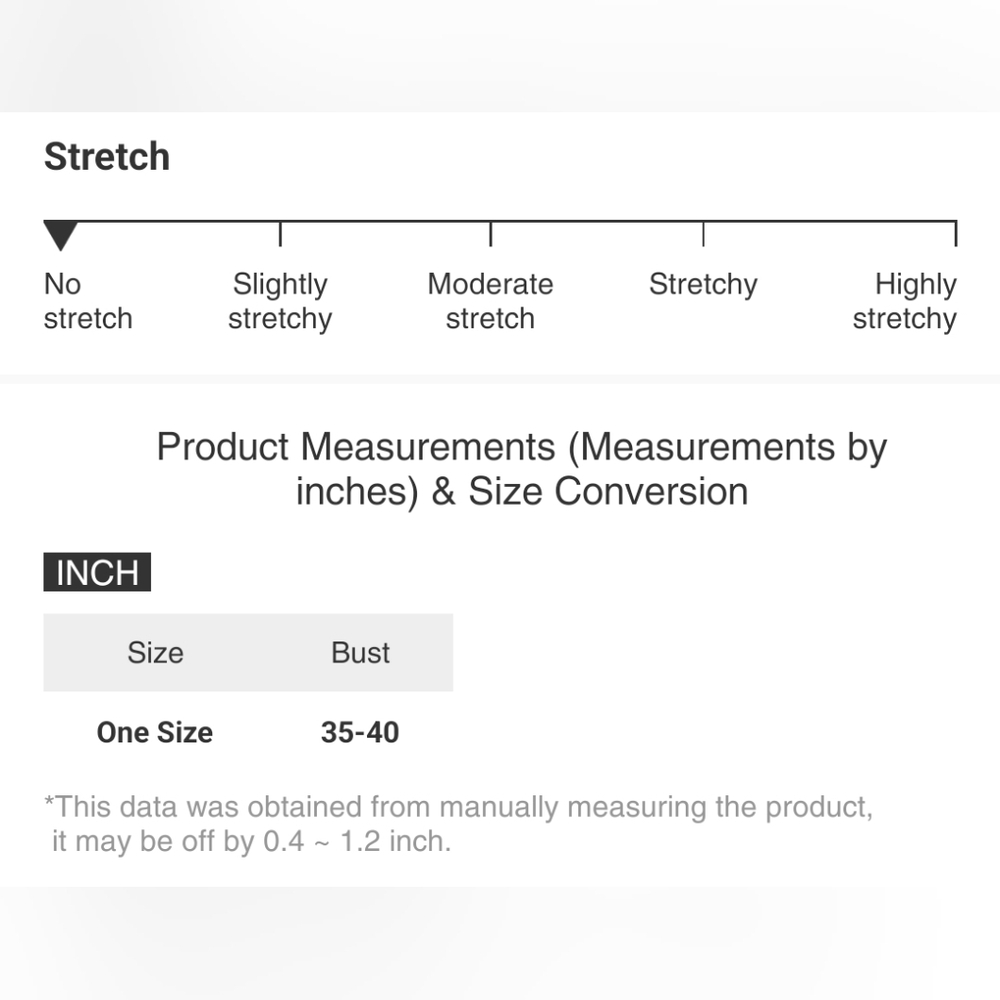1000x1000 pixels.
Task: Click the end tick above Highly stretchy
Action: pyautogui.click(x=955, y=233)
